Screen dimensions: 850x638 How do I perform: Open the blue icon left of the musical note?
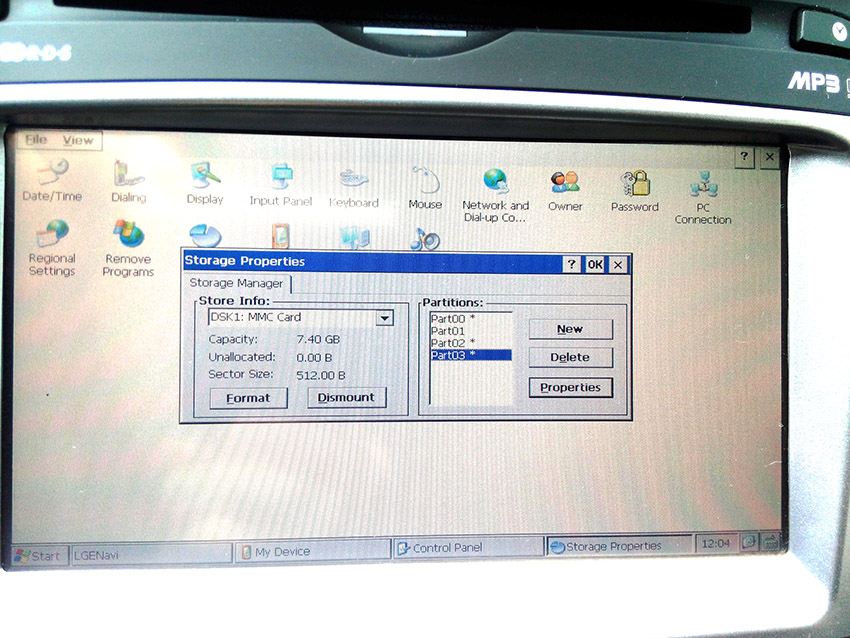355,238
